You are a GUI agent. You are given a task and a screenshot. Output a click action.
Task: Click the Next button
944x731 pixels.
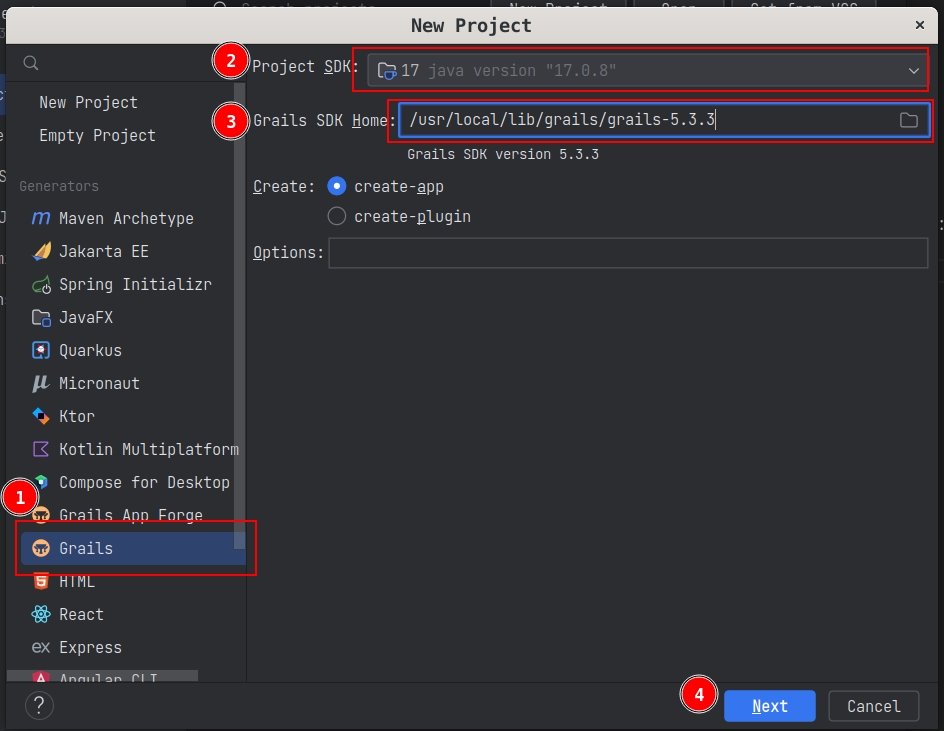[769, 706]
